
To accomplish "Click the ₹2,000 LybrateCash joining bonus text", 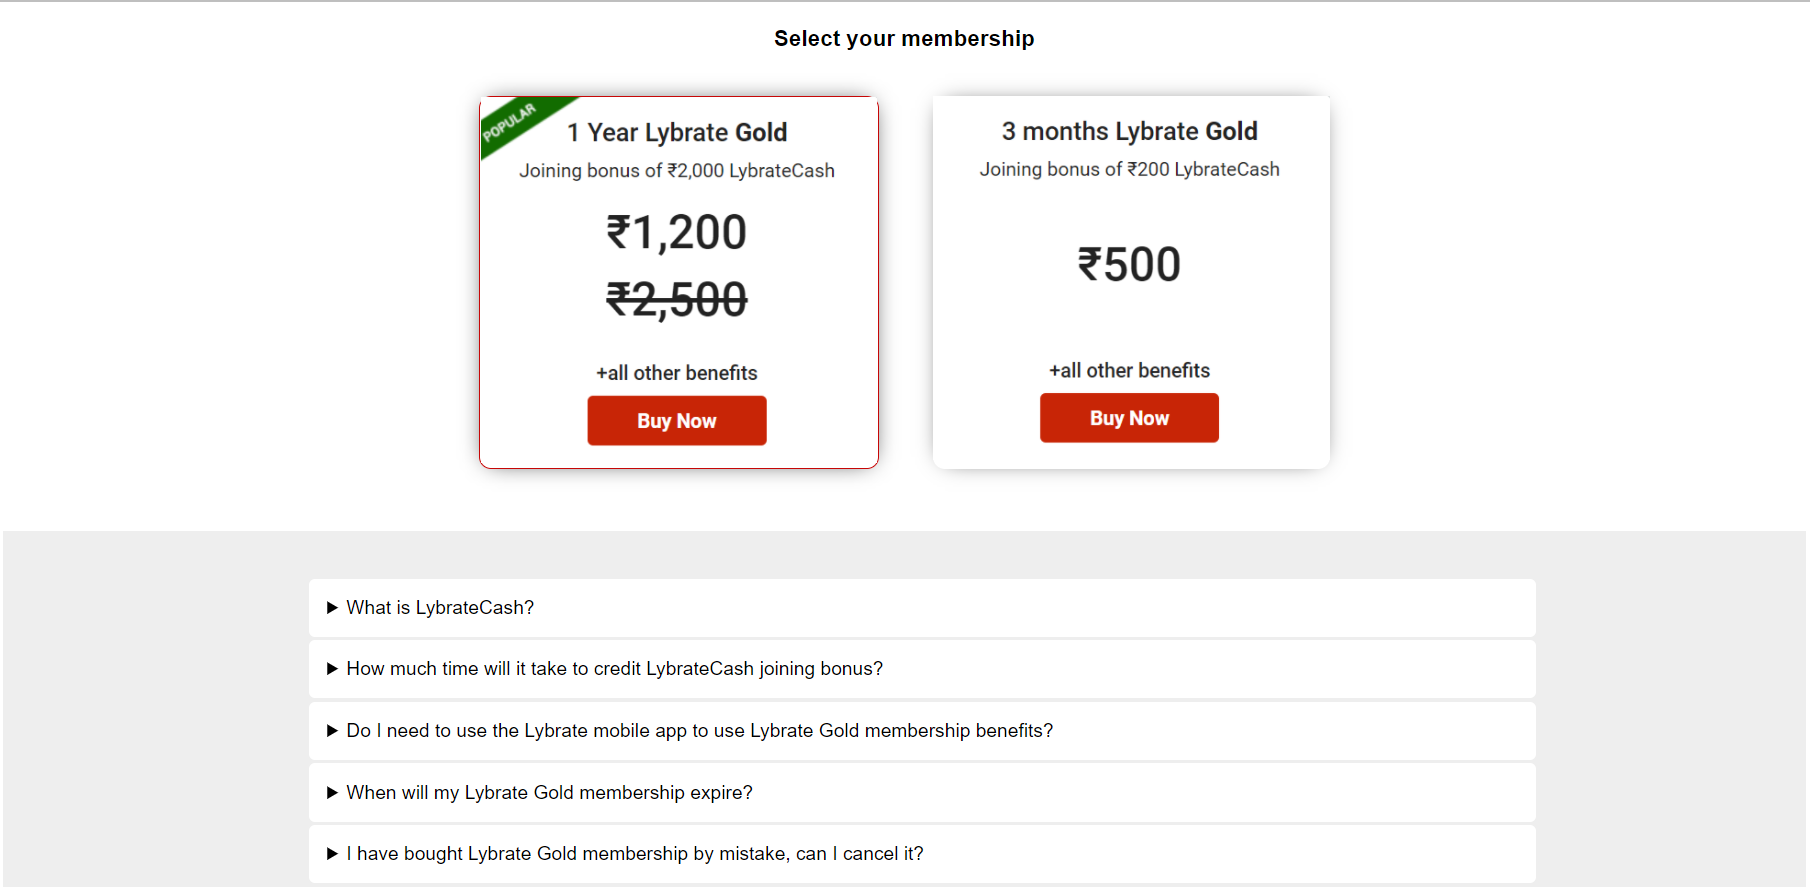I will coord(677,170).
